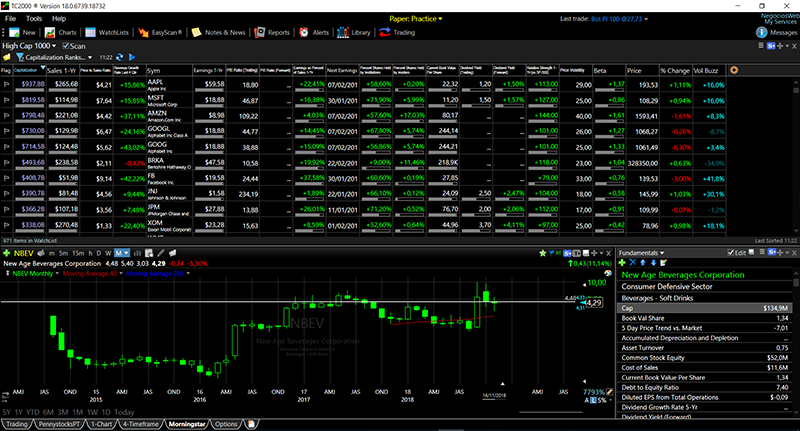Viewport: 800px width, 431px height.
Task: Click the new layout tab icon after Options
Action: coord(251,424)
